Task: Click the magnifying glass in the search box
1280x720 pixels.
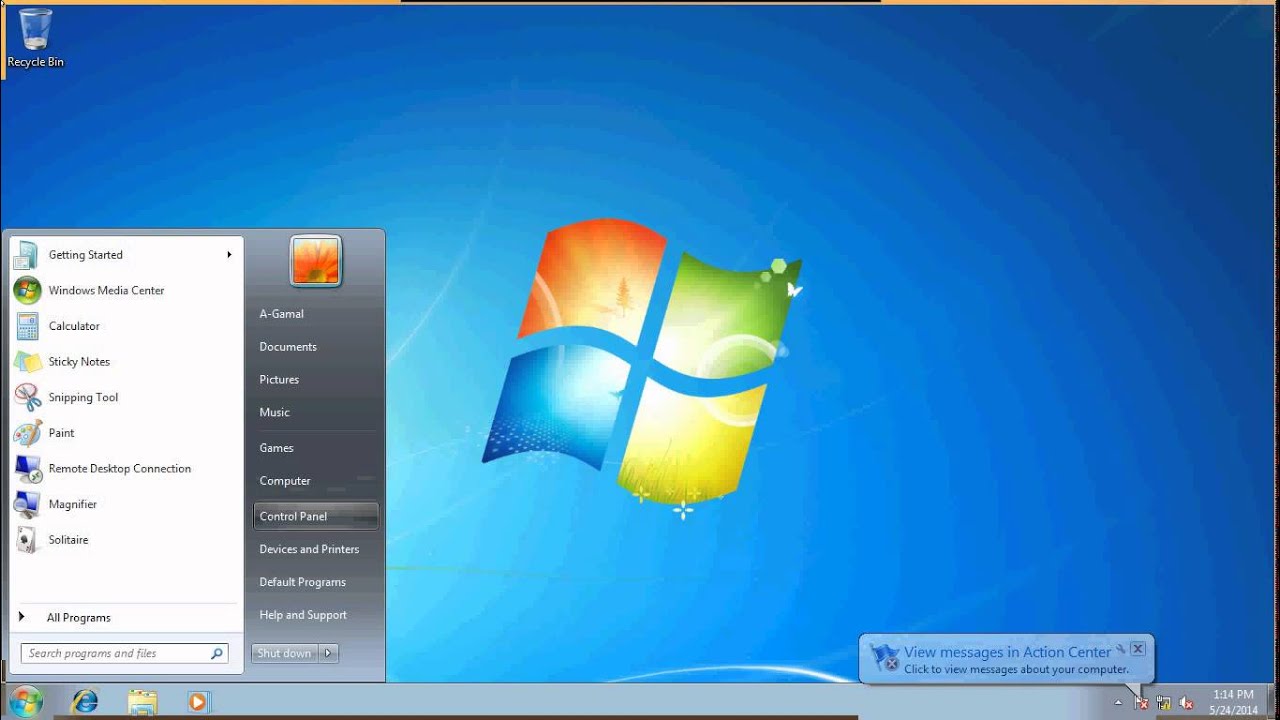Action: click(x=216, y=654)
